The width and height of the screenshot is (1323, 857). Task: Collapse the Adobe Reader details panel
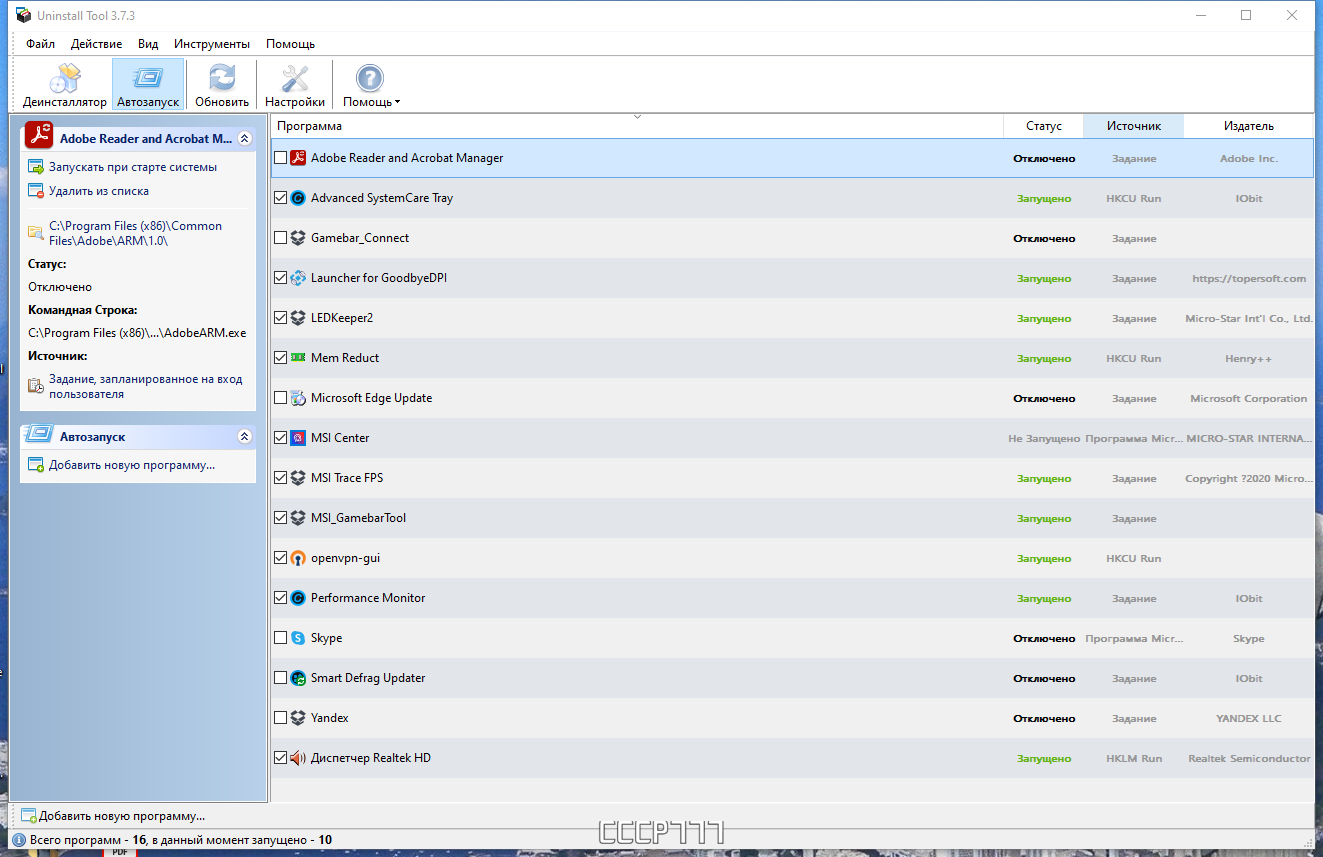245,139
